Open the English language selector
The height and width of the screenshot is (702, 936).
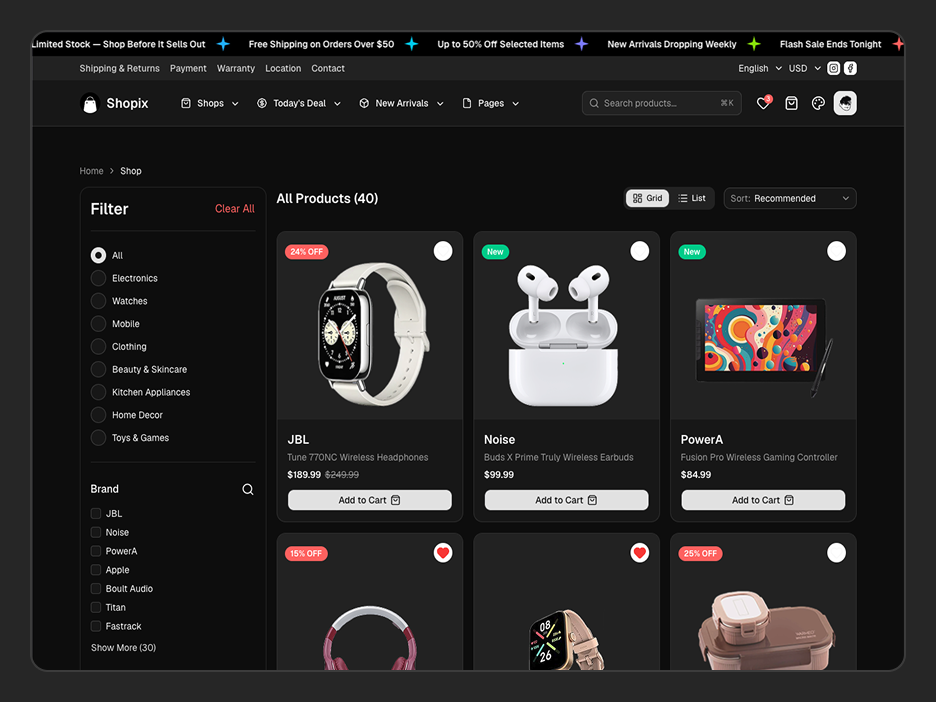pyautogui.click(x=760, y=68)
